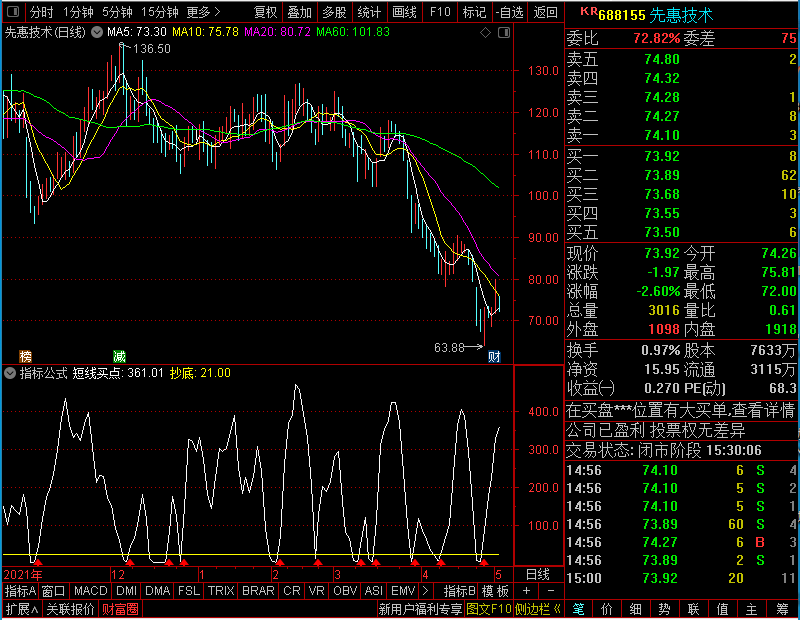Open 多股 multi-stock view
Viewport: 800px width, 620px height.
click(x=334, y=12)
